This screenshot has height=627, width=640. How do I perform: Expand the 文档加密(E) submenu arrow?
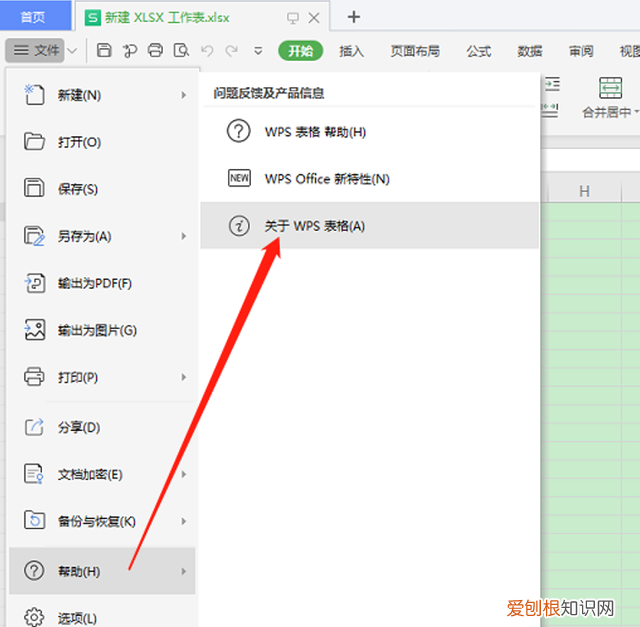pyautogui.click(x=184, y=474)
